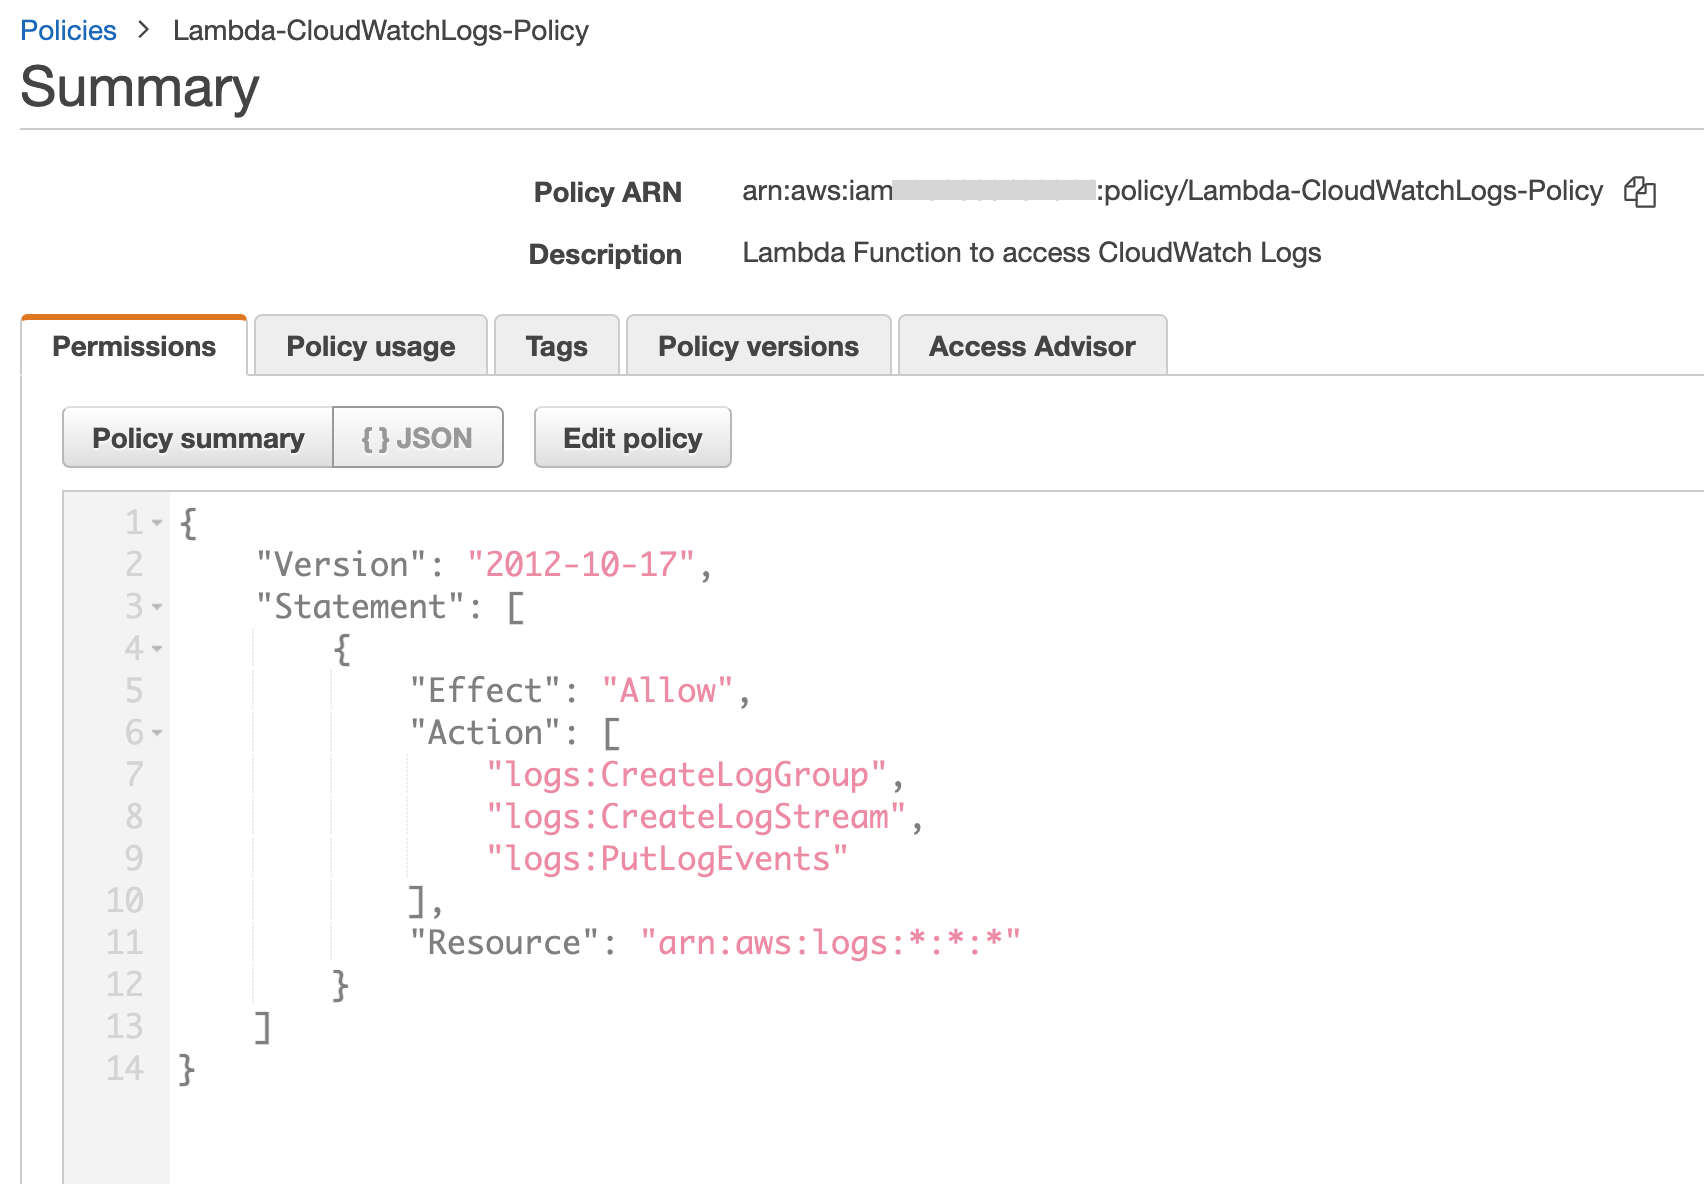Fold the statement object at line 4
Screen dimensions: 1704x1184
(x=157, y=649)
